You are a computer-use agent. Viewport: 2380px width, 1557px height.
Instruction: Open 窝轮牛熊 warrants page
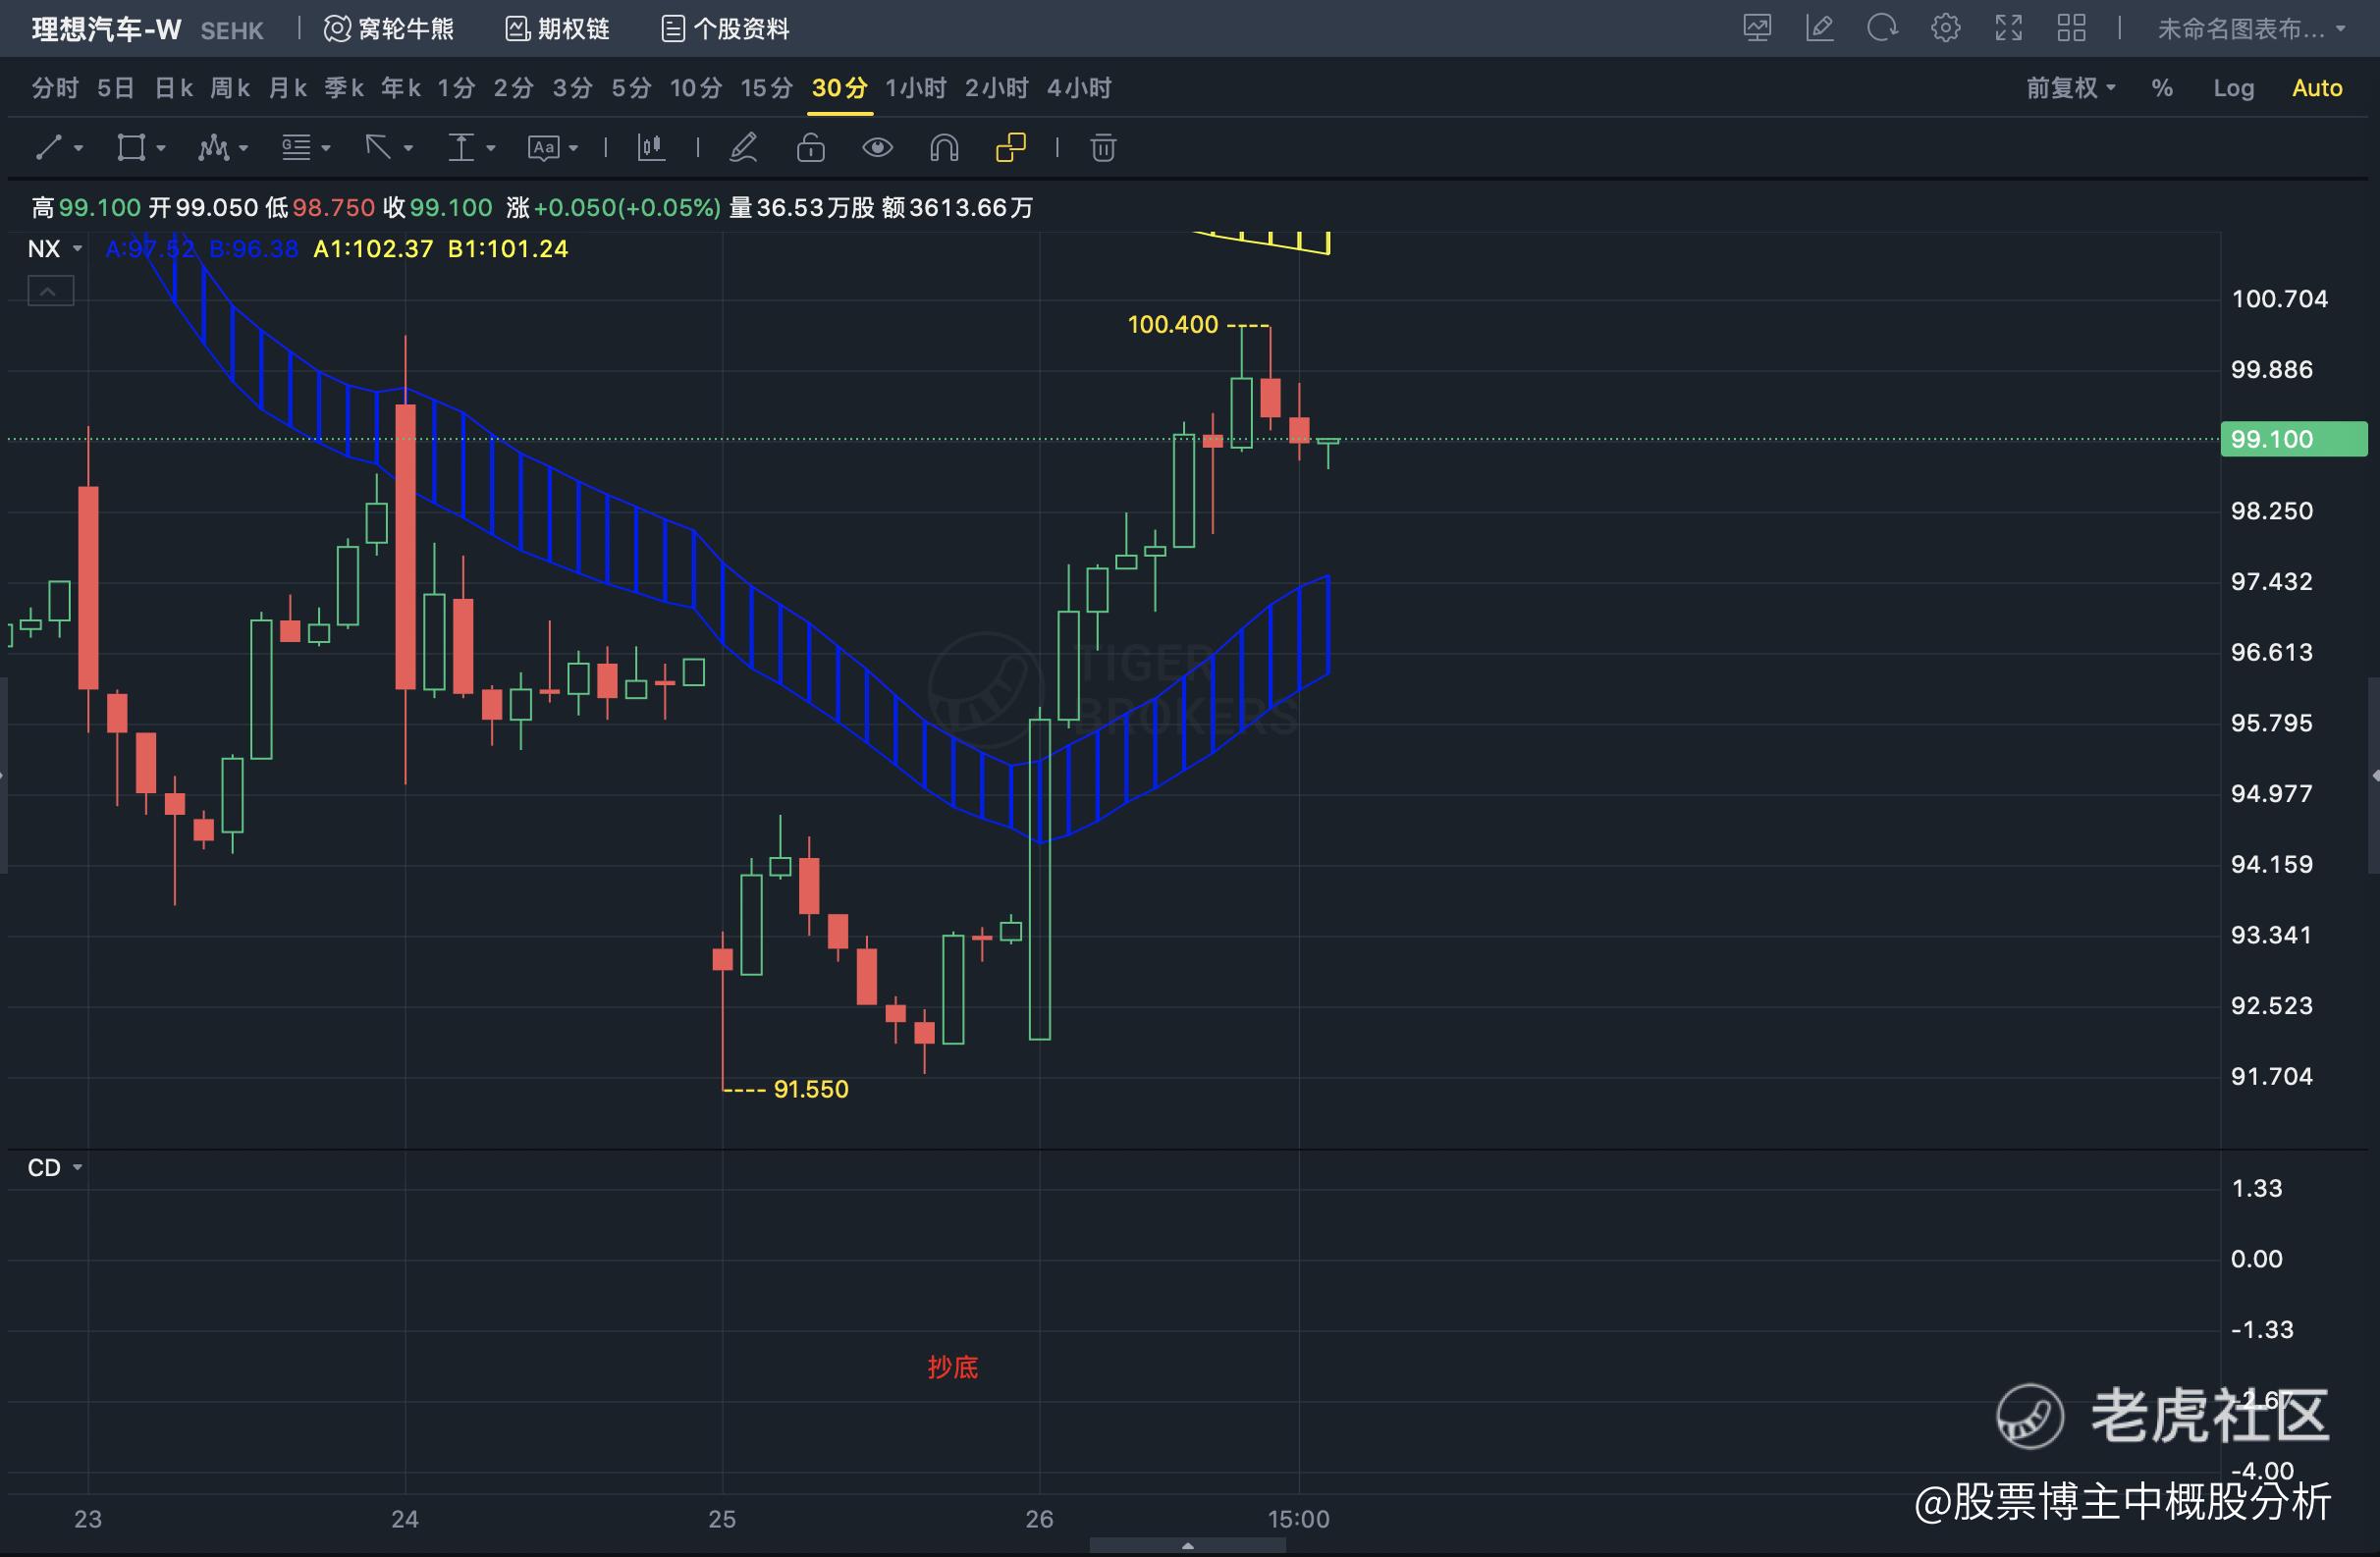click(389, 29)
